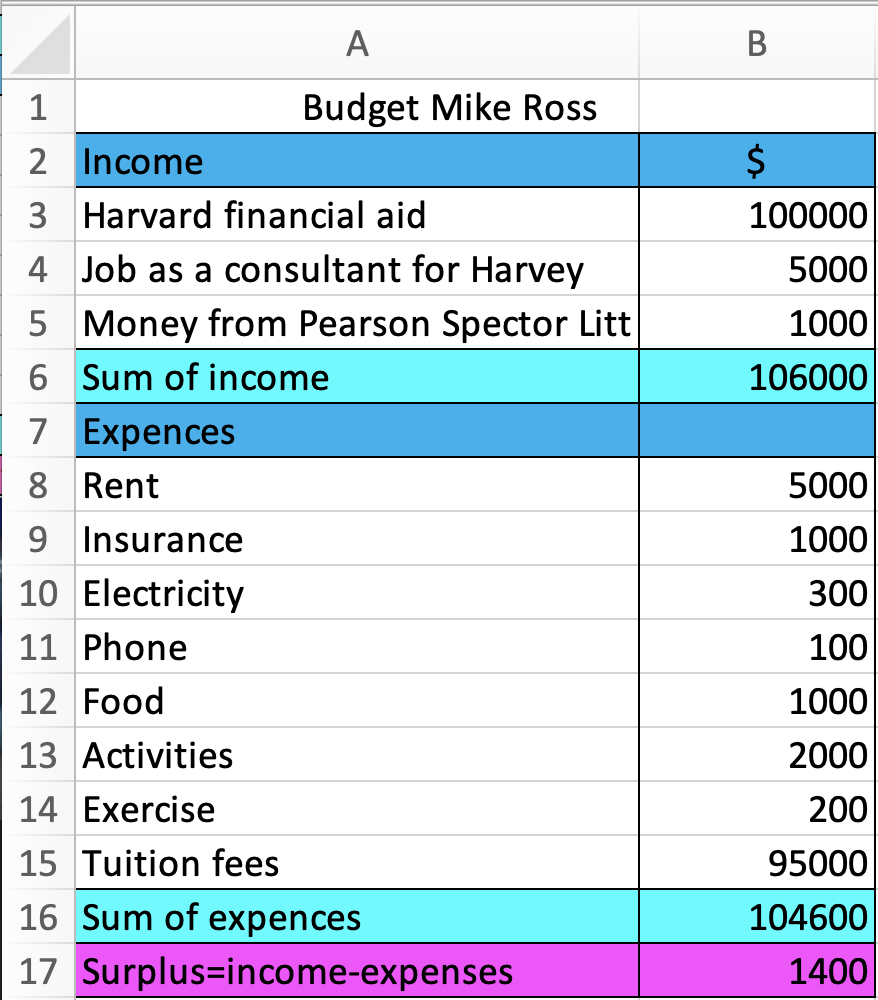Click the select-all corner triangle

coord(40,43)
